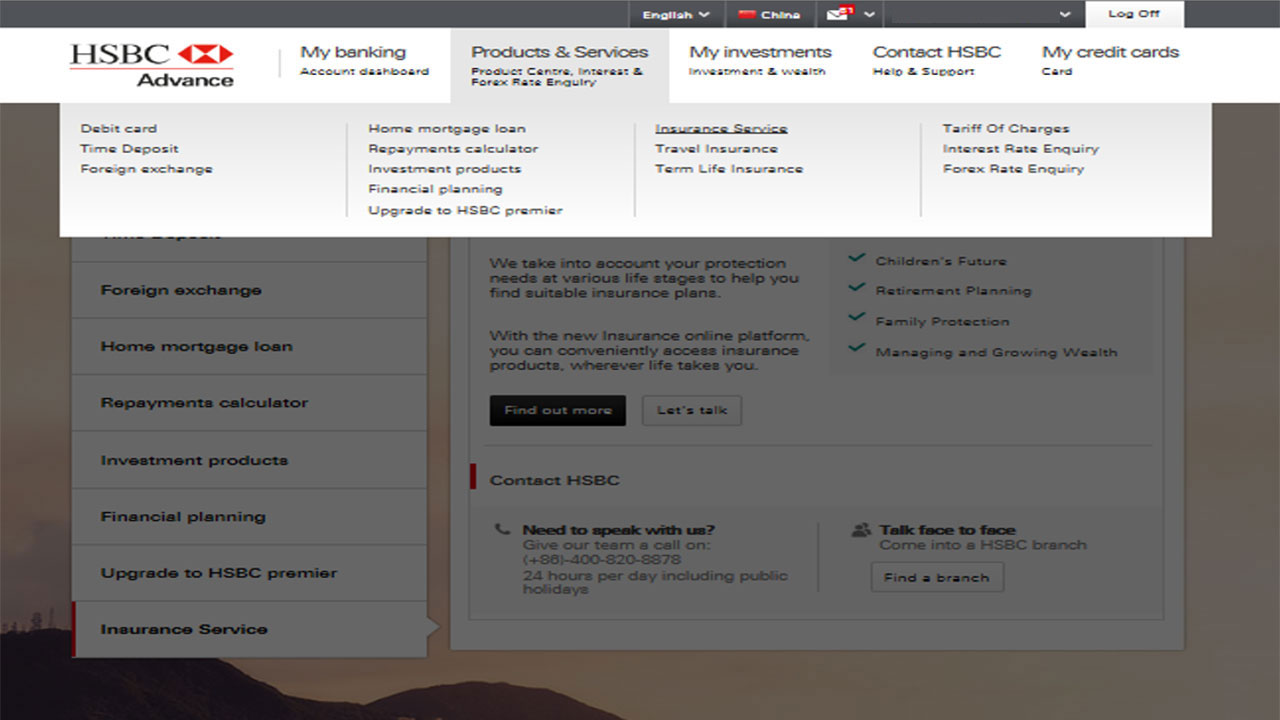Log Off from the account
The height and width of the screenshot is (720, 1280).
click(1134, 14)
